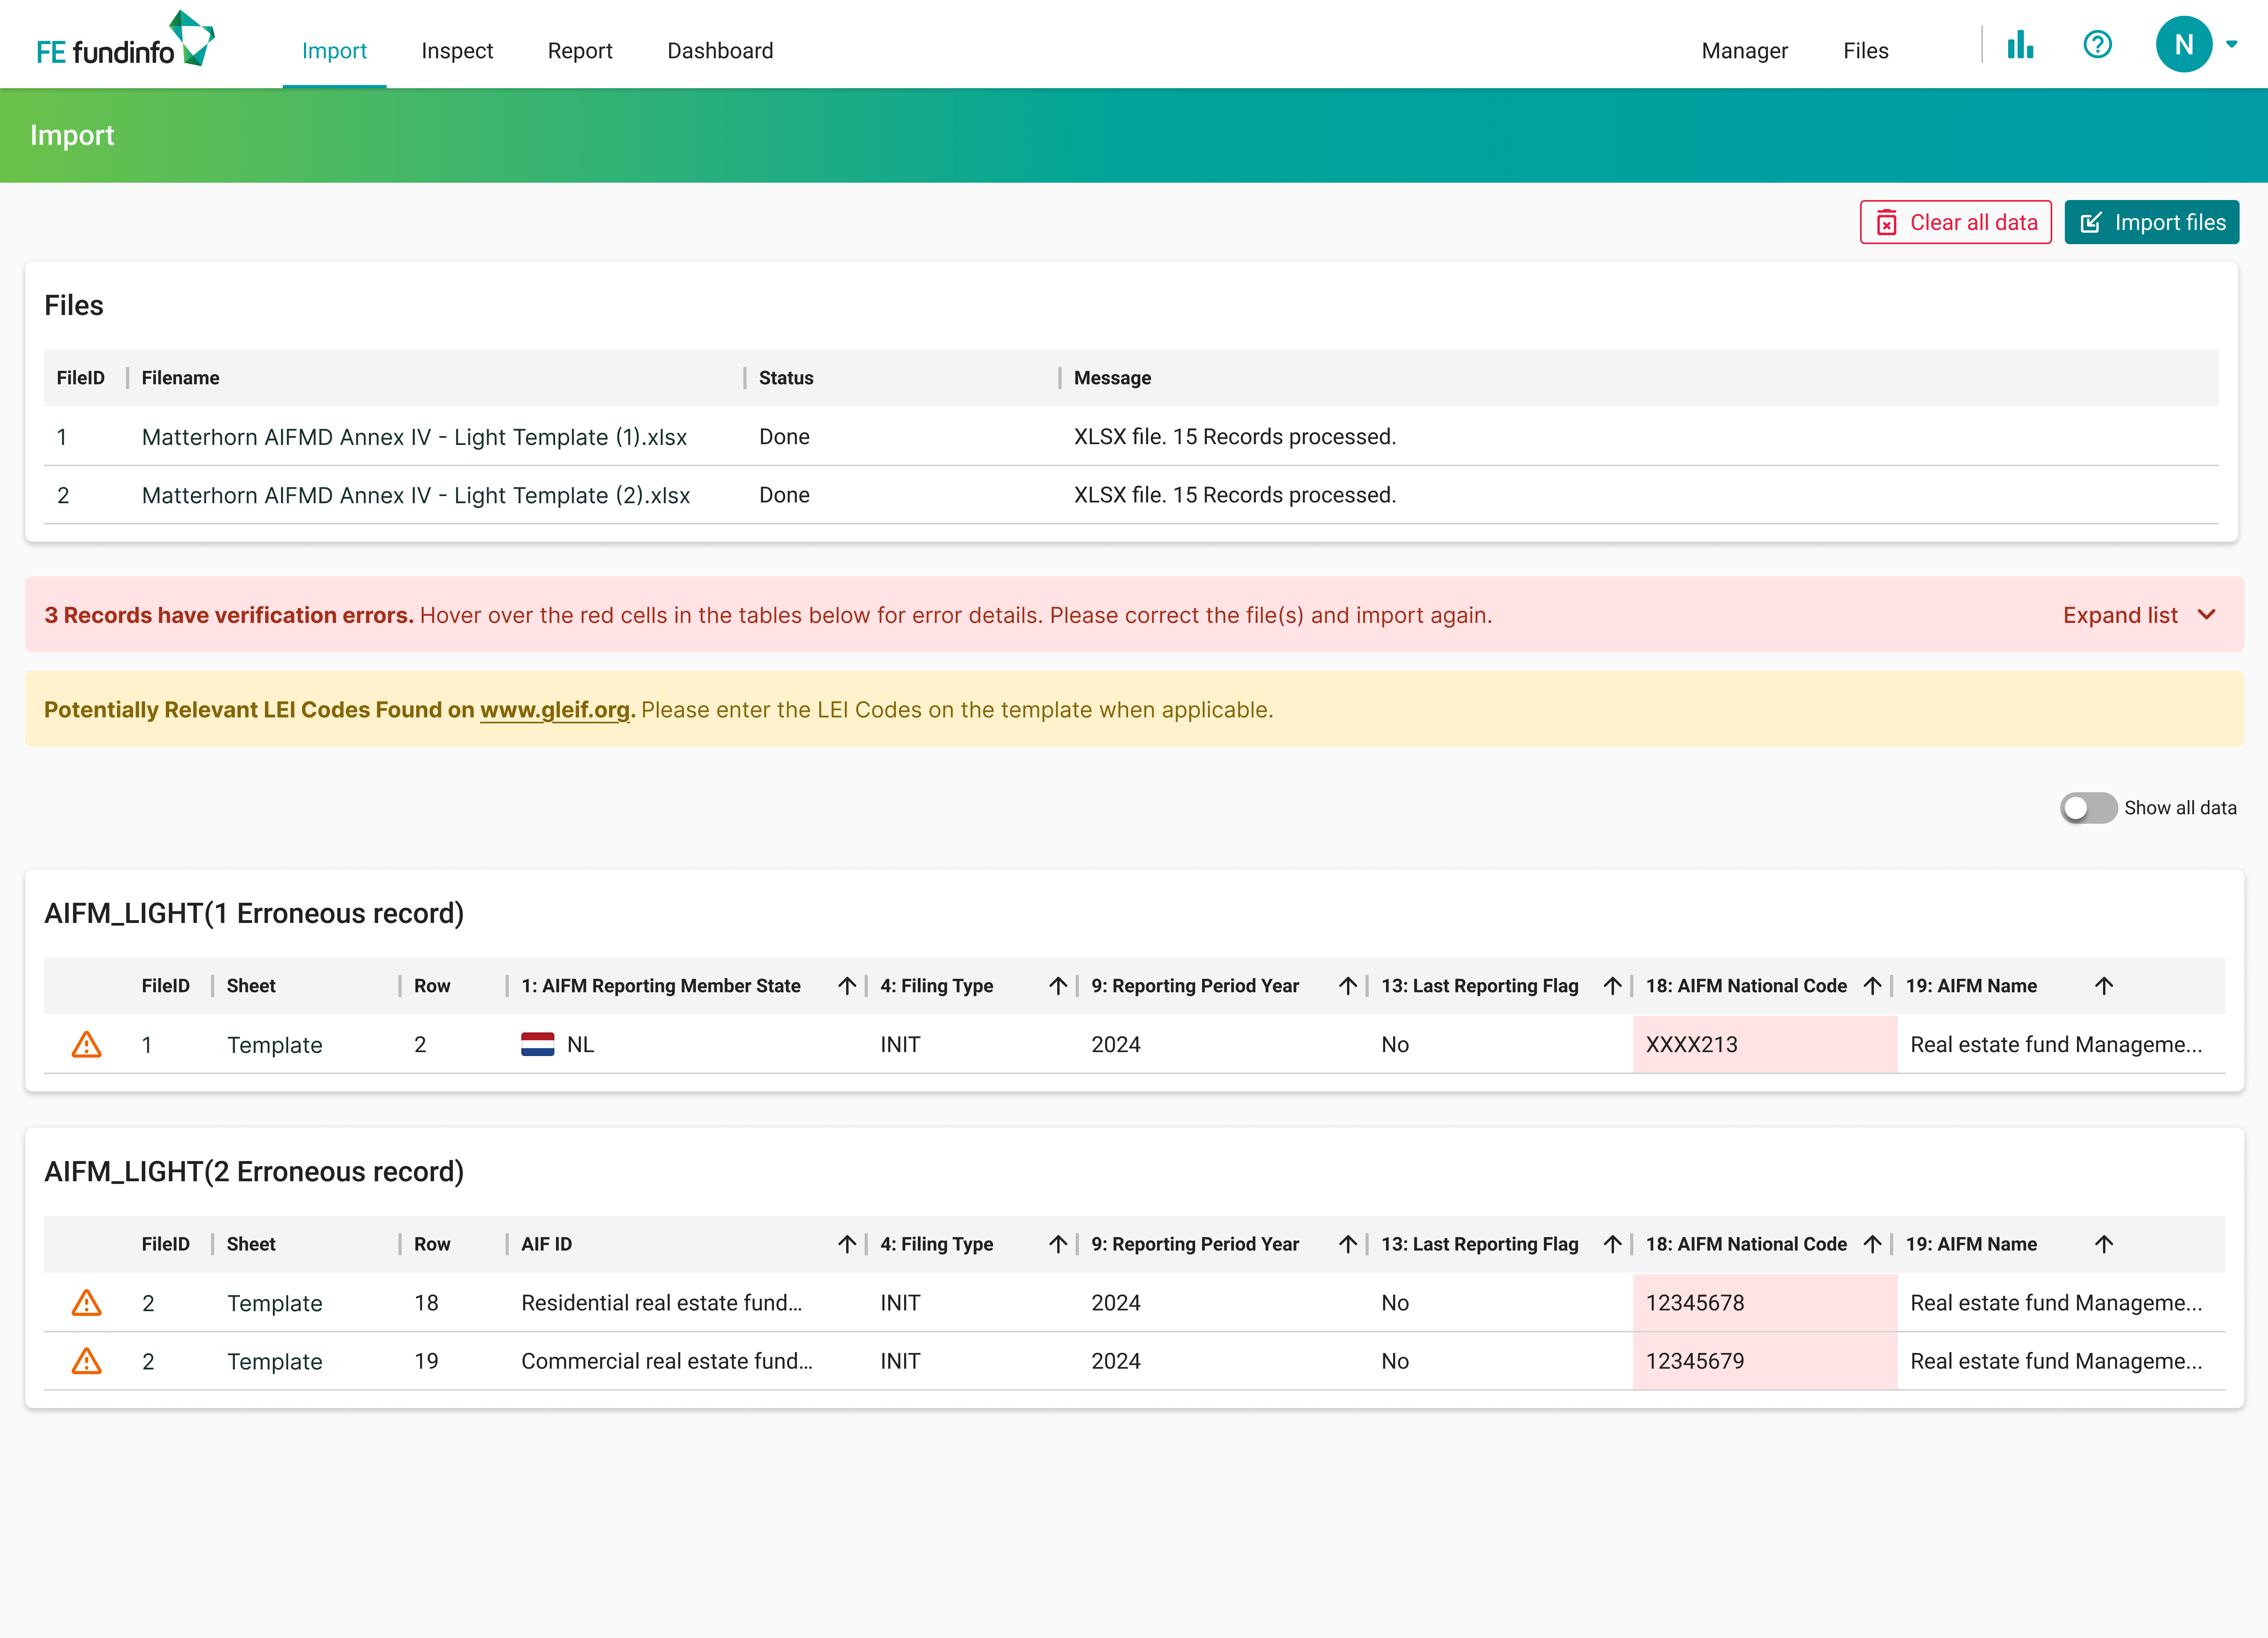Sort second table by Last Reporting Flag arrow
Screen dimensions: 2268x1638
click(1612, 1244)
